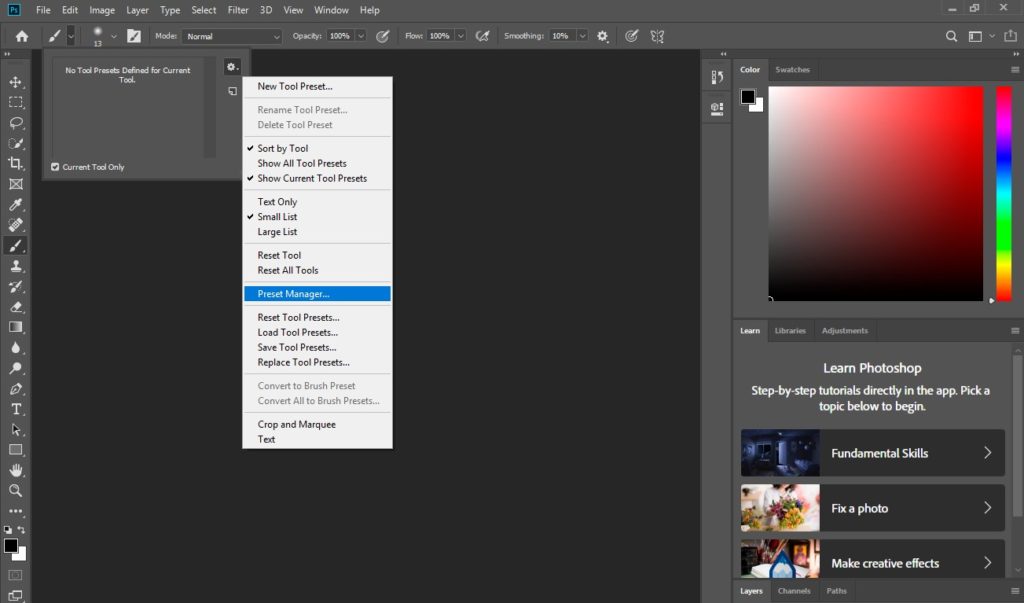Select the Lasso tool
The image size is (1024, 603).
click(16, 123)
